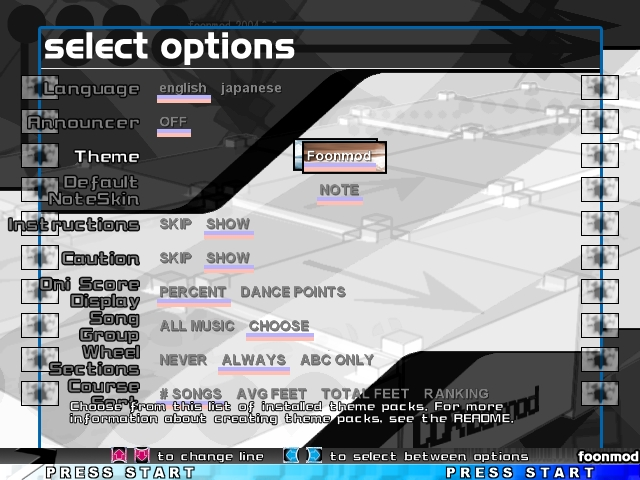Click the theme pack help description text

[290, 412]
